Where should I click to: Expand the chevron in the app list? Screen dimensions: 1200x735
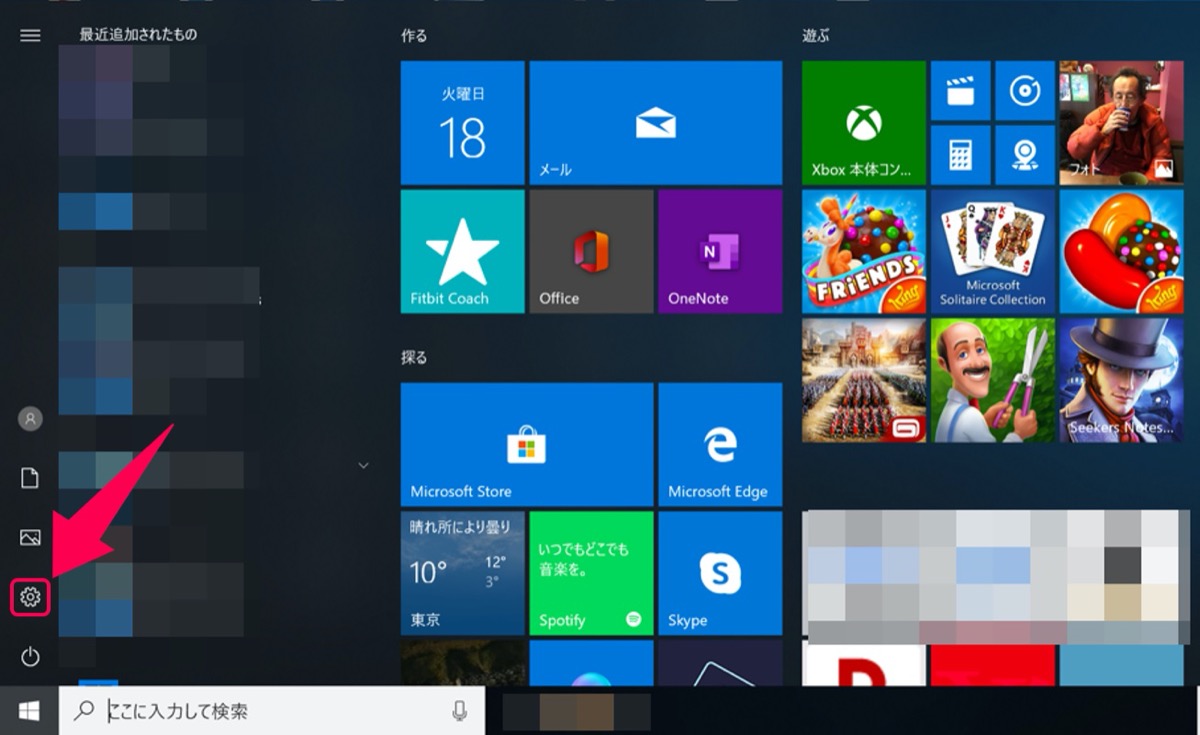pyautogui.click(x=363, y=466)
